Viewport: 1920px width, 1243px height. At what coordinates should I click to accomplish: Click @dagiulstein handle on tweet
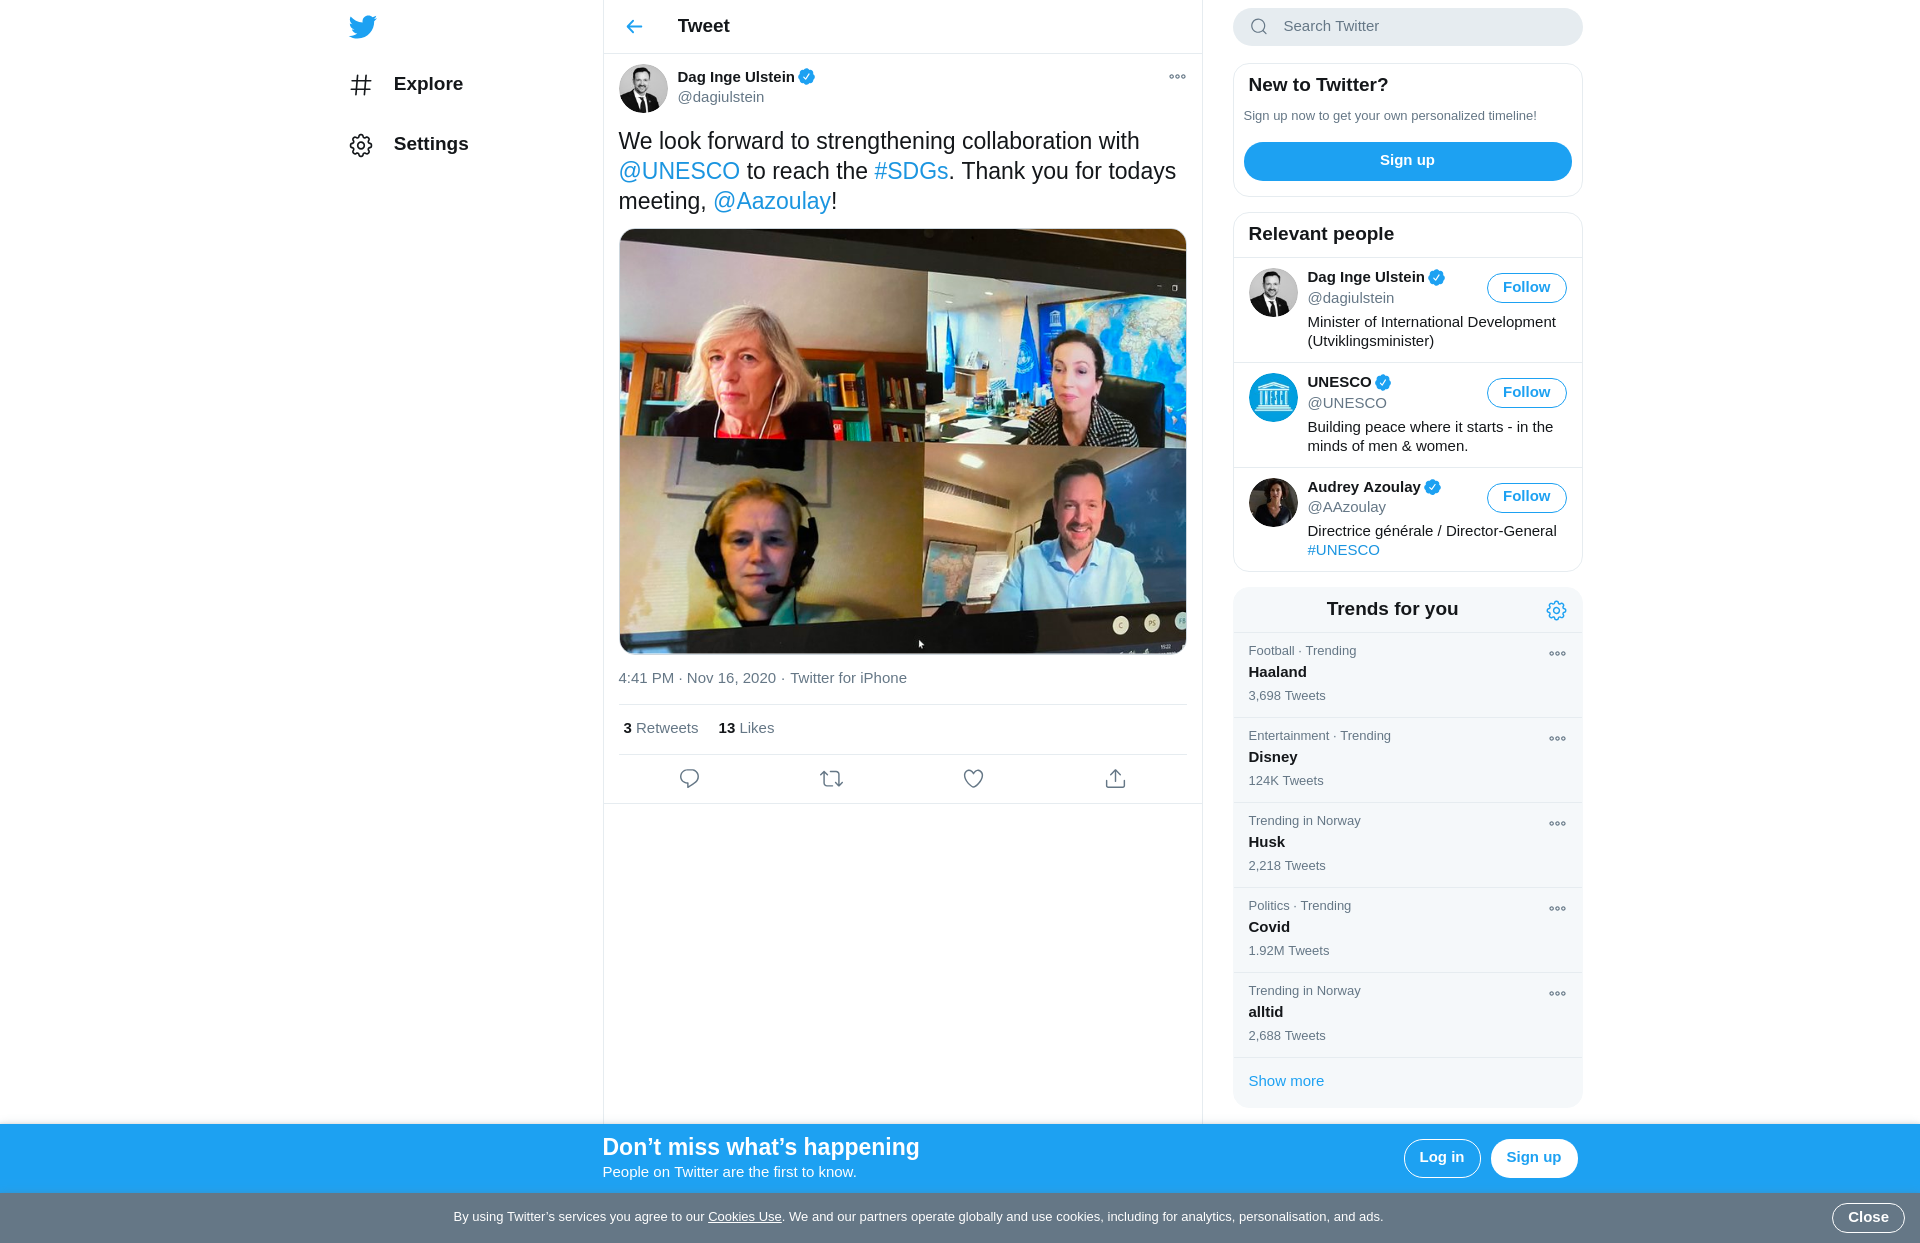pos(720,97)
